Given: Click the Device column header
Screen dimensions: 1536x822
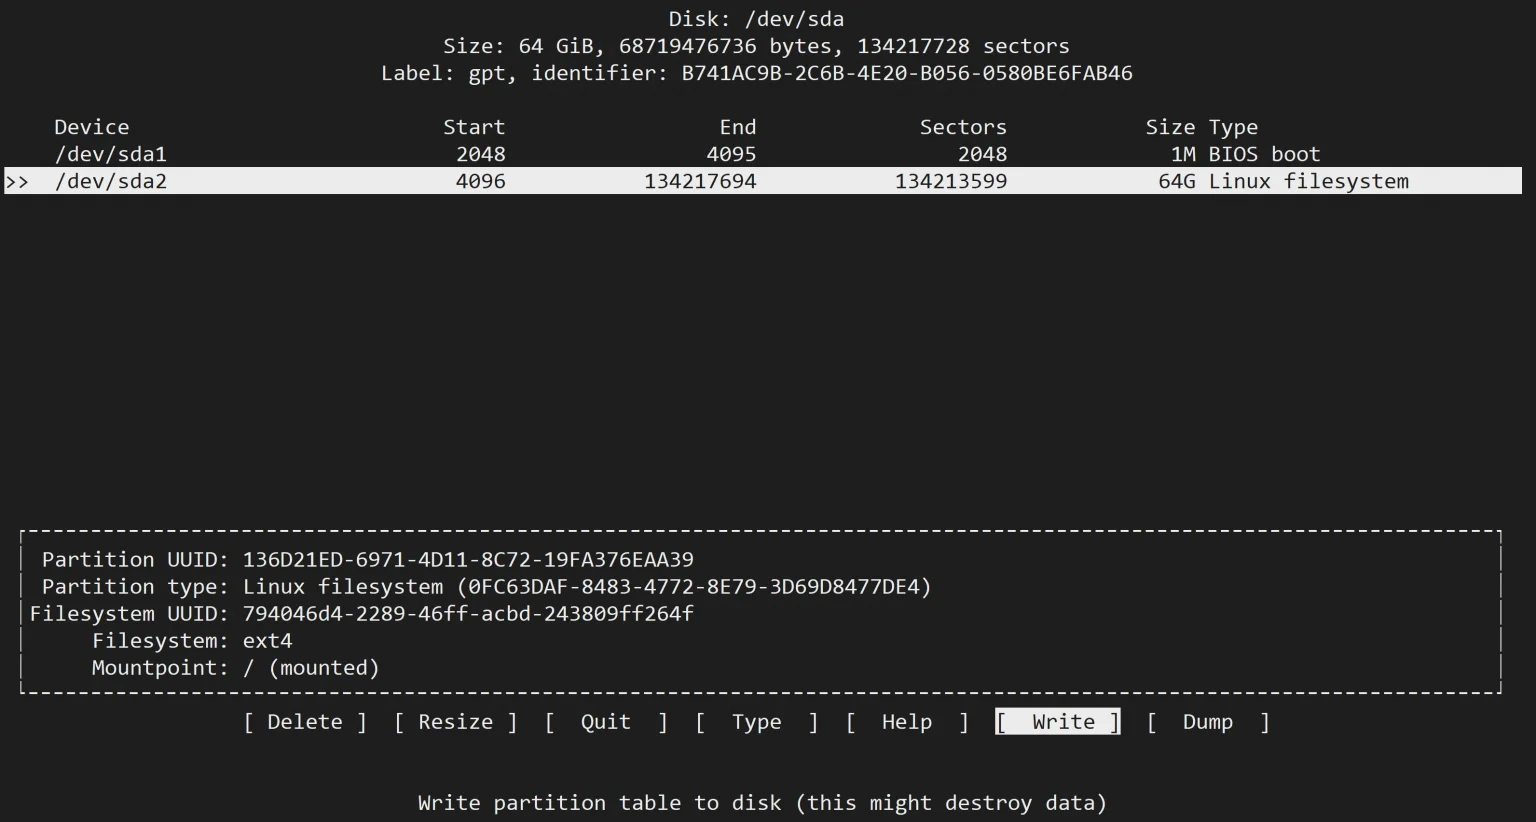Looking at the screenshot, I should (x=91, y=127).
